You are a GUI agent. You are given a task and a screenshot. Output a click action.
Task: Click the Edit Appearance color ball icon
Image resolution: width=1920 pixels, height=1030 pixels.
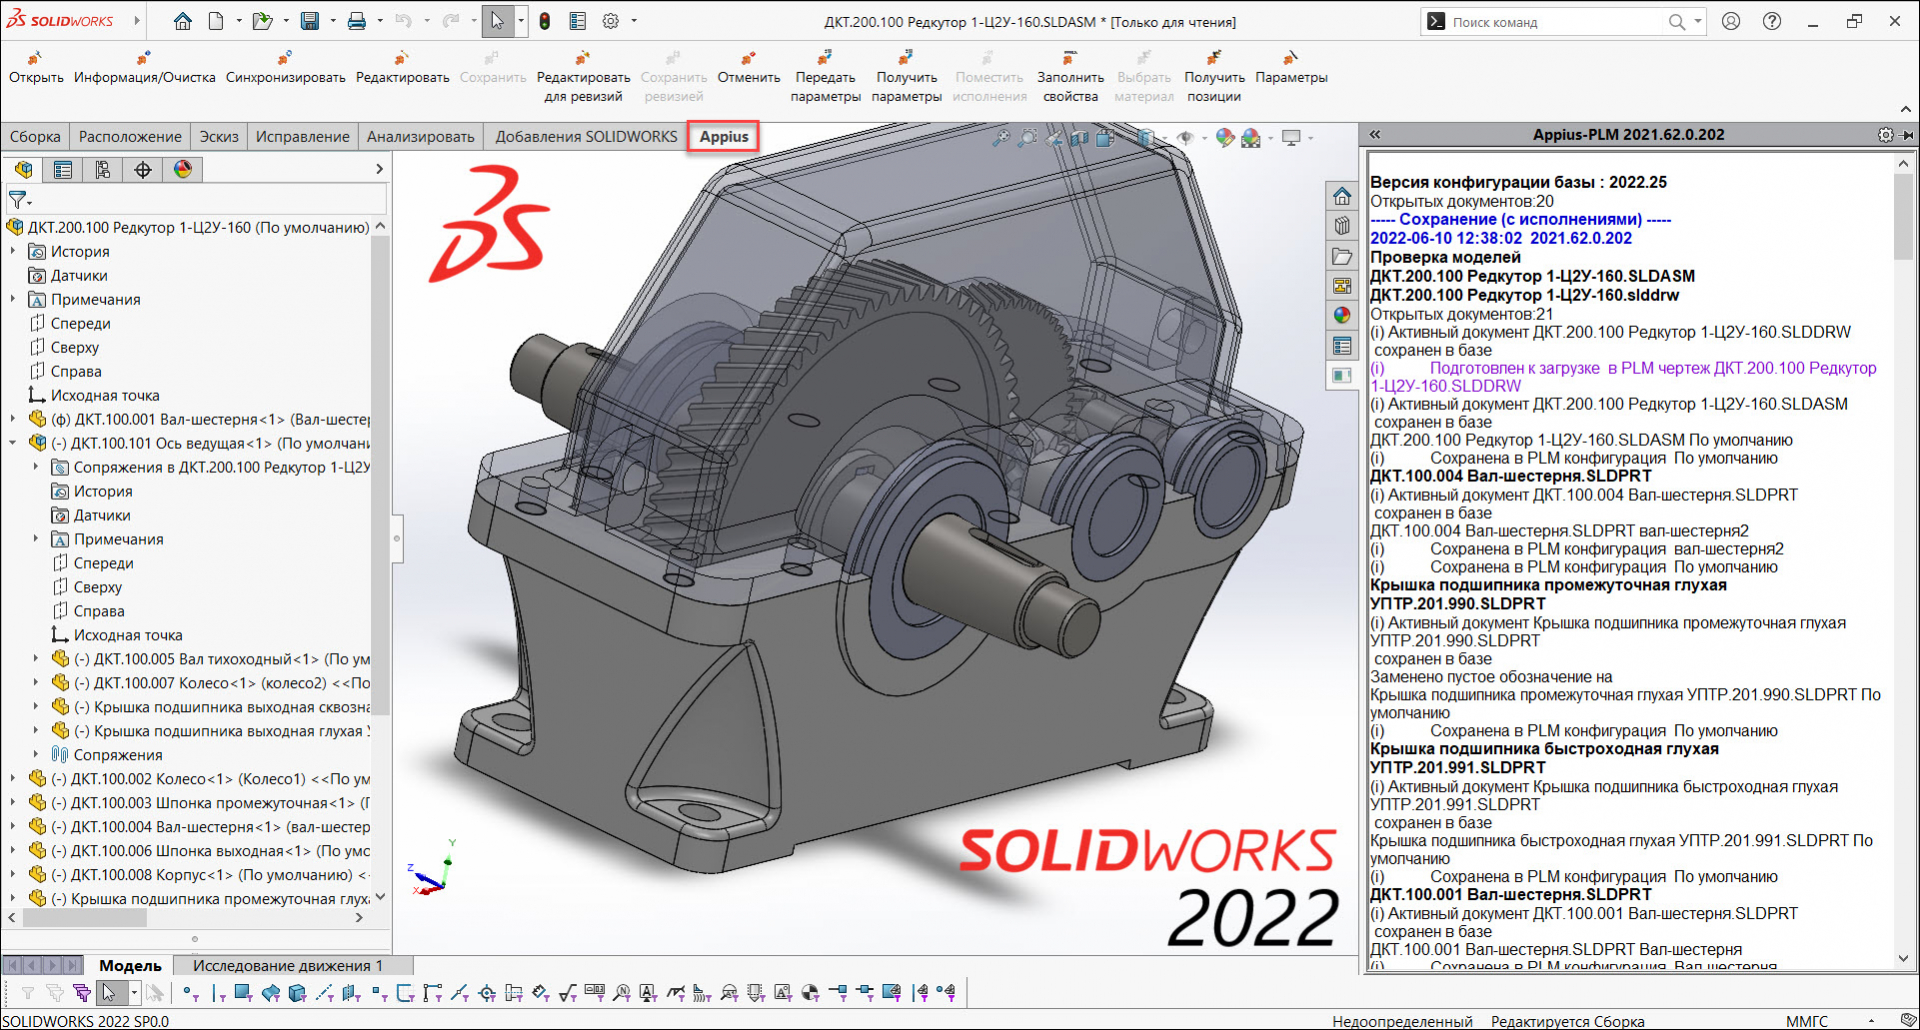[1224, 138]
